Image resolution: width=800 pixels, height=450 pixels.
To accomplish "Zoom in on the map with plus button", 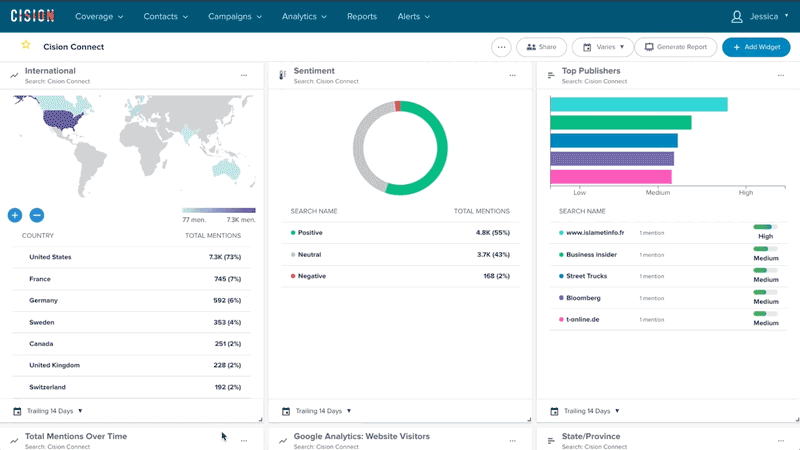I will pyautogui.click(x=15, y=215).
